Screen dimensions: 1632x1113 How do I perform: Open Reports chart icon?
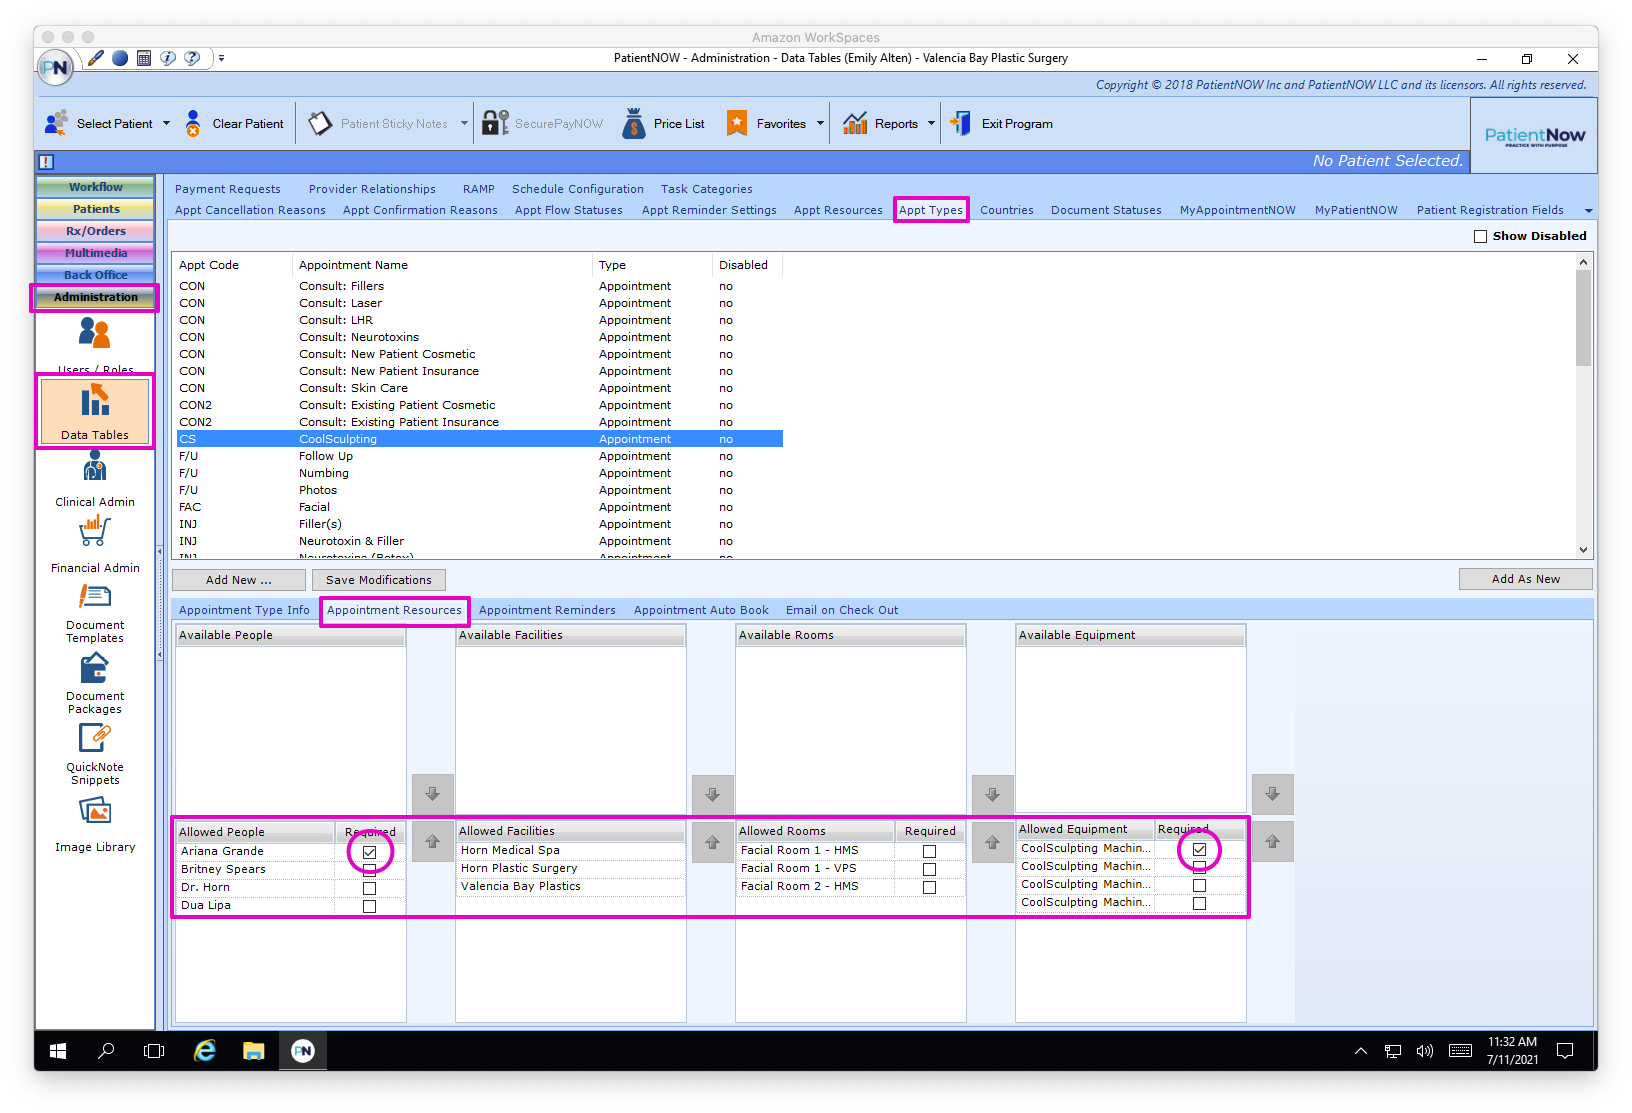click(855, 123)
